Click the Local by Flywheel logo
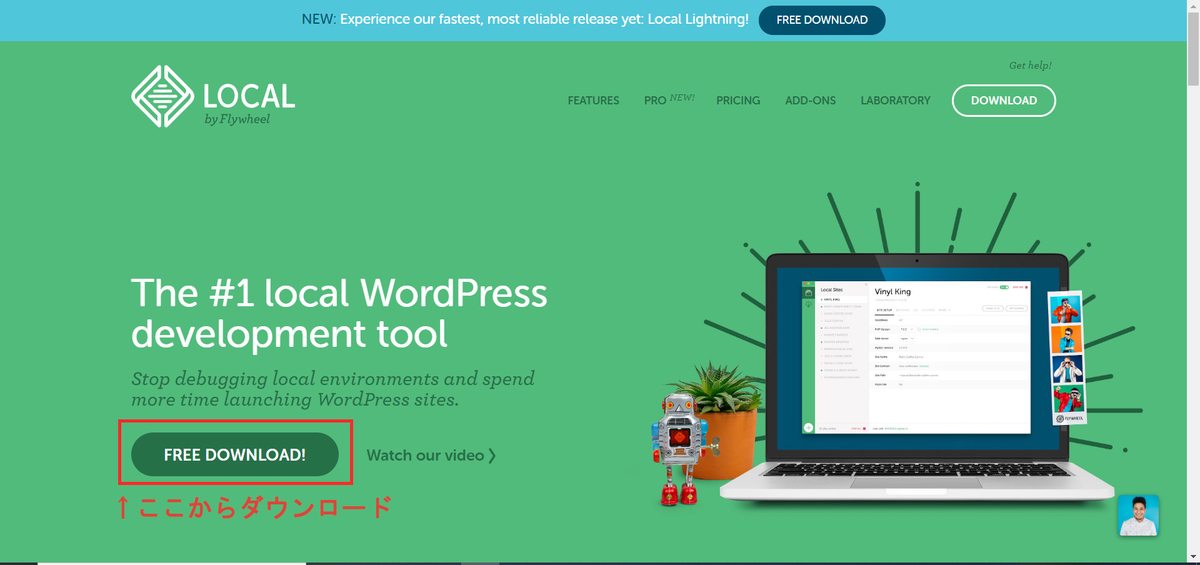The width and height of the screenshot is (1200, 565). (x=213, y=96)
